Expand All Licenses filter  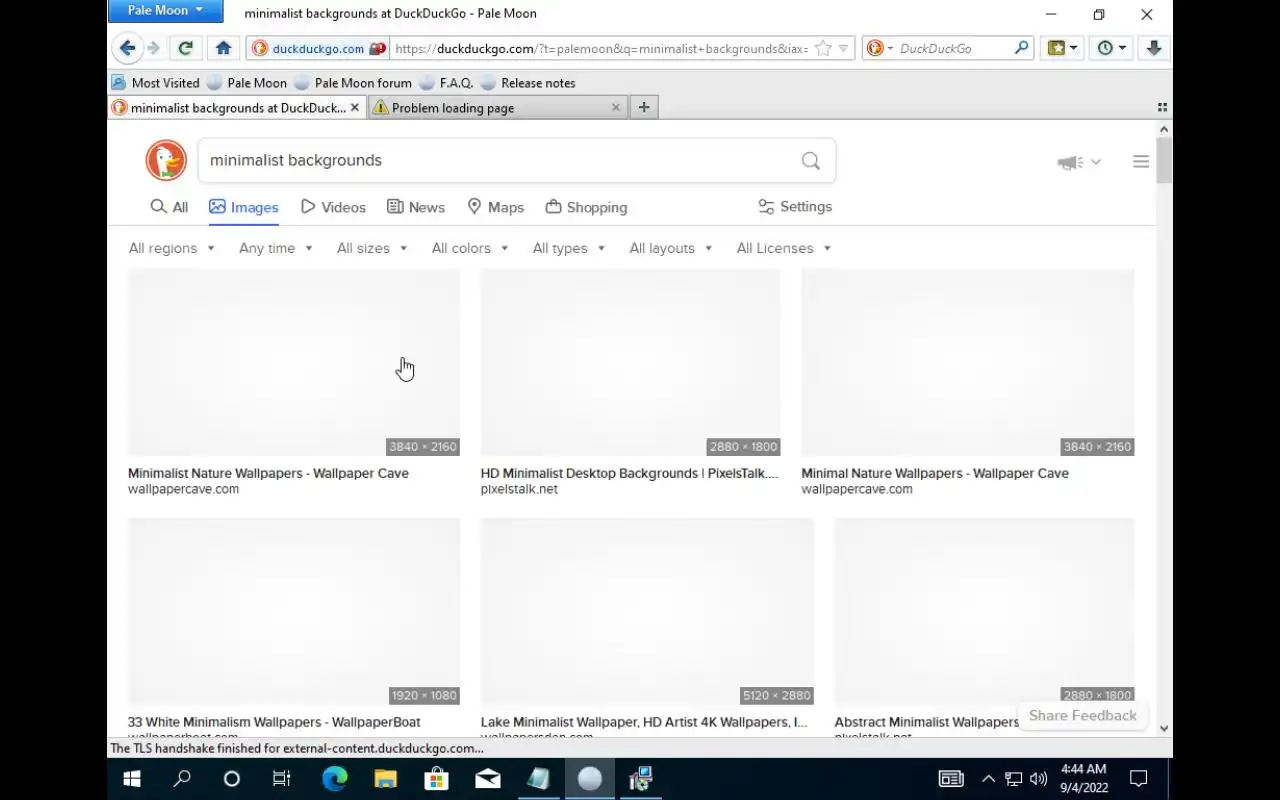(783, 248)
